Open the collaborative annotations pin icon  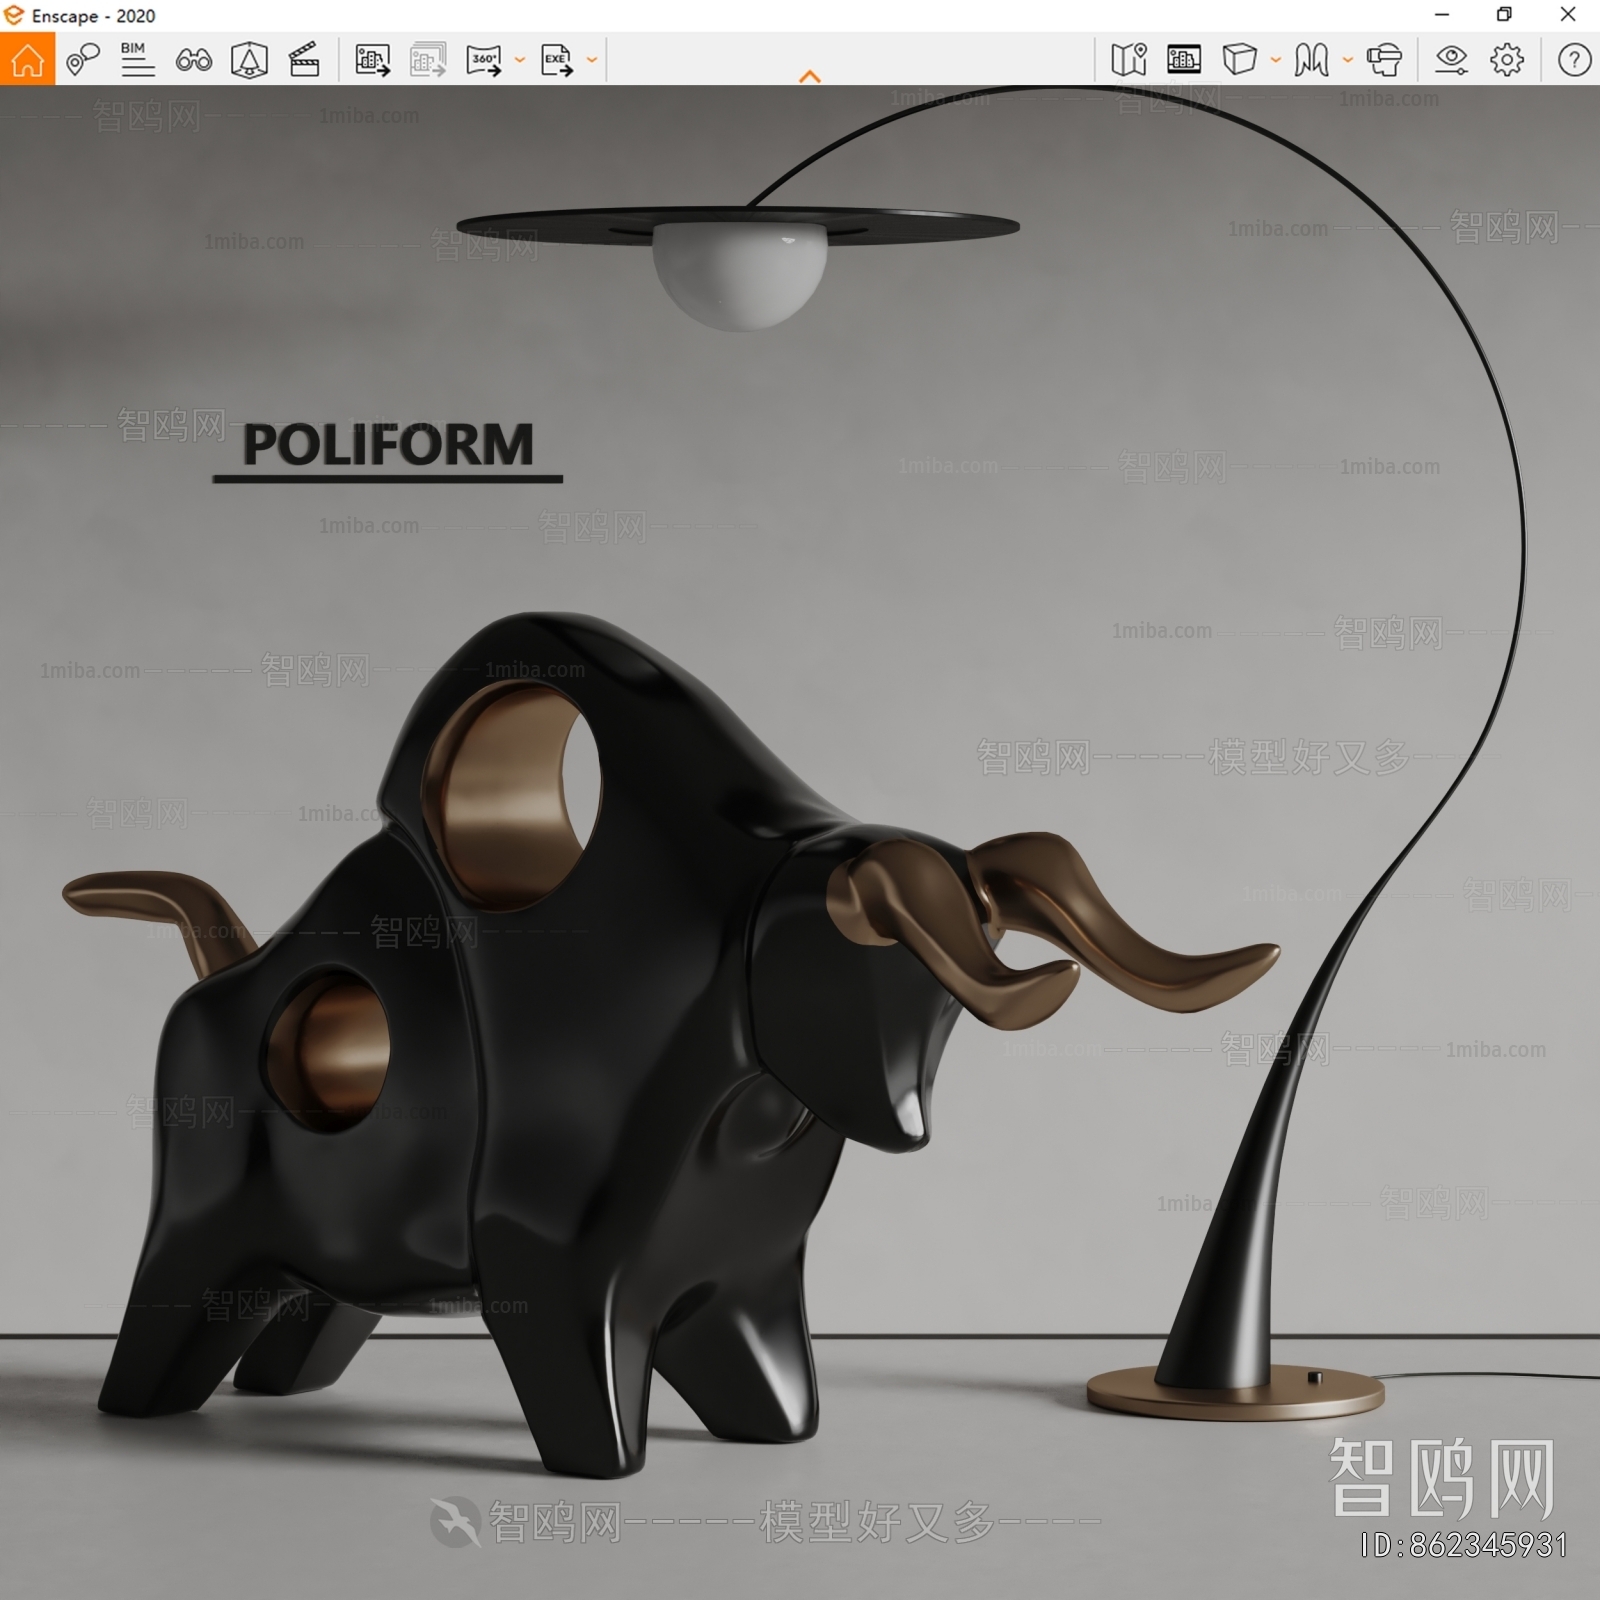(83, 60)
